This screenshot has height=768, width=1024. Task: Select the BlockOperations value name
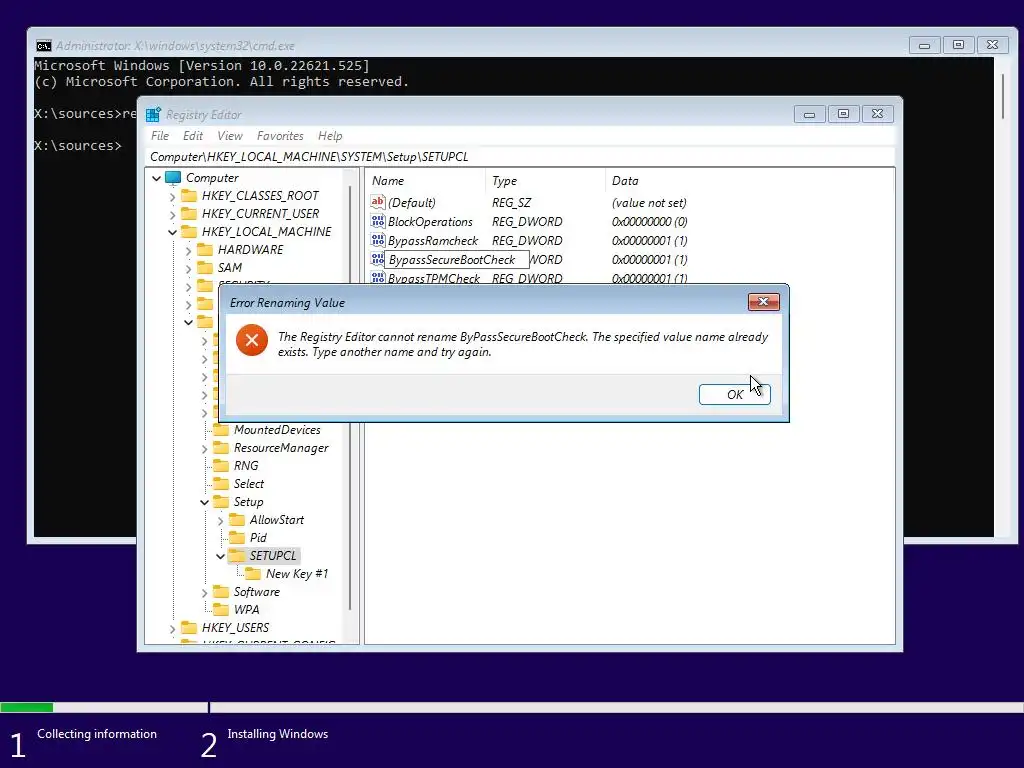point(430,222)
